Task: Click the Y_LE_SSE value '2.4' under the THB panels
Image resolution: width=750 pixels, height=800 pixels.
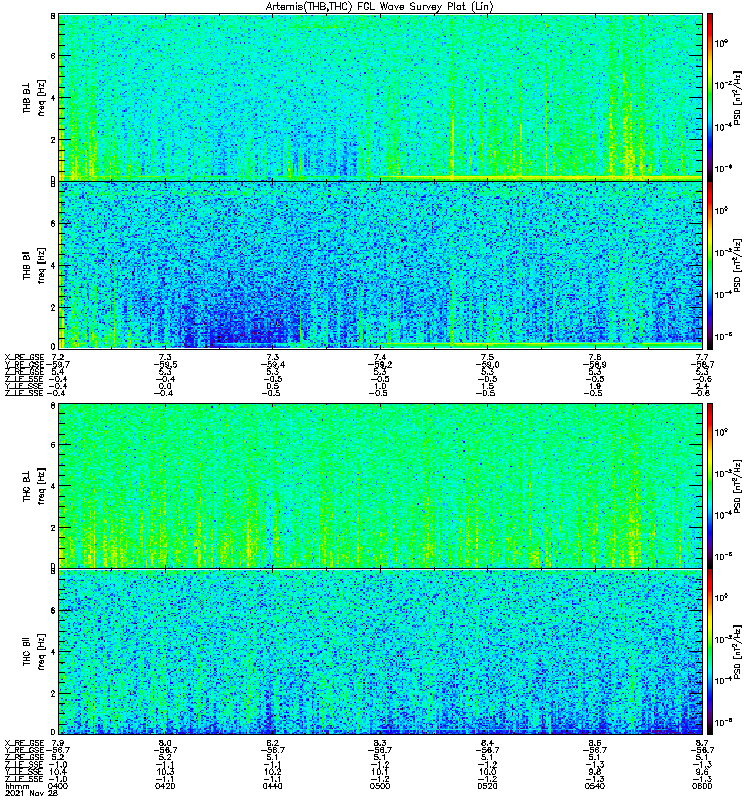Action: pos(703,386)
